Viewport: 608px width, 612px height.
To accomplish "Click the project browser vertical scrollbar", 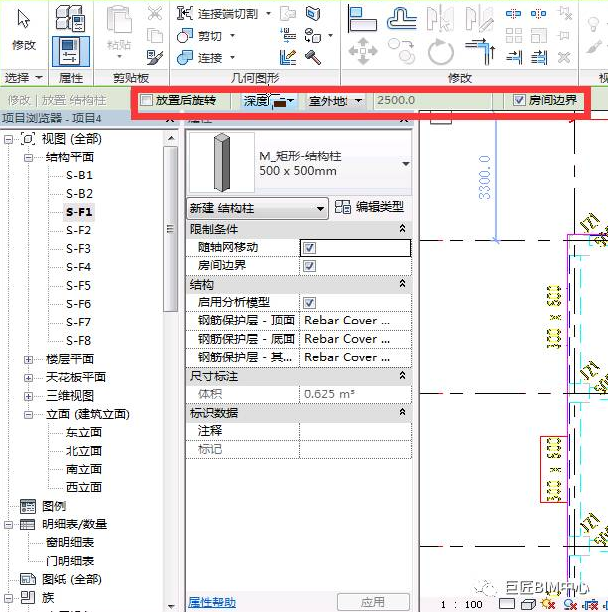I will [x=170, y=229].
